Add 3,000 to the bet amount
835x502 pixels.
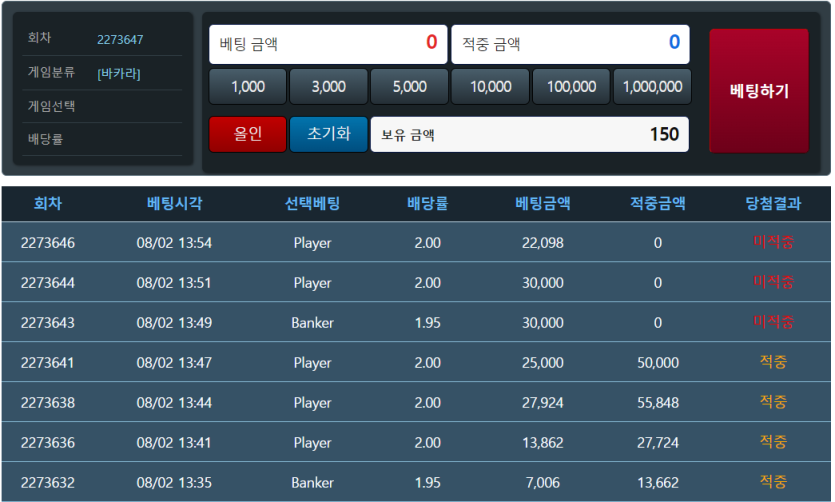pyautogui.click(x=329, y=86)
